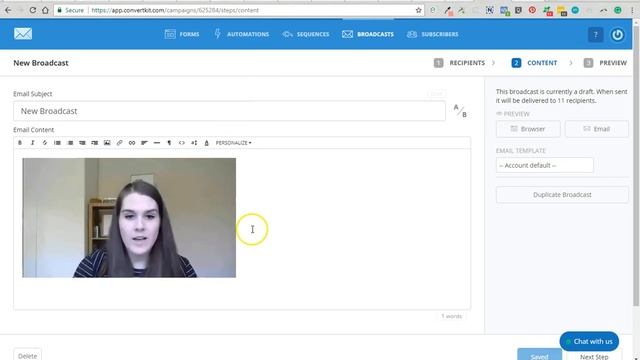Click the Email Subject input field
The width and height of the screenshot is (640, 360).
point(229,111)
